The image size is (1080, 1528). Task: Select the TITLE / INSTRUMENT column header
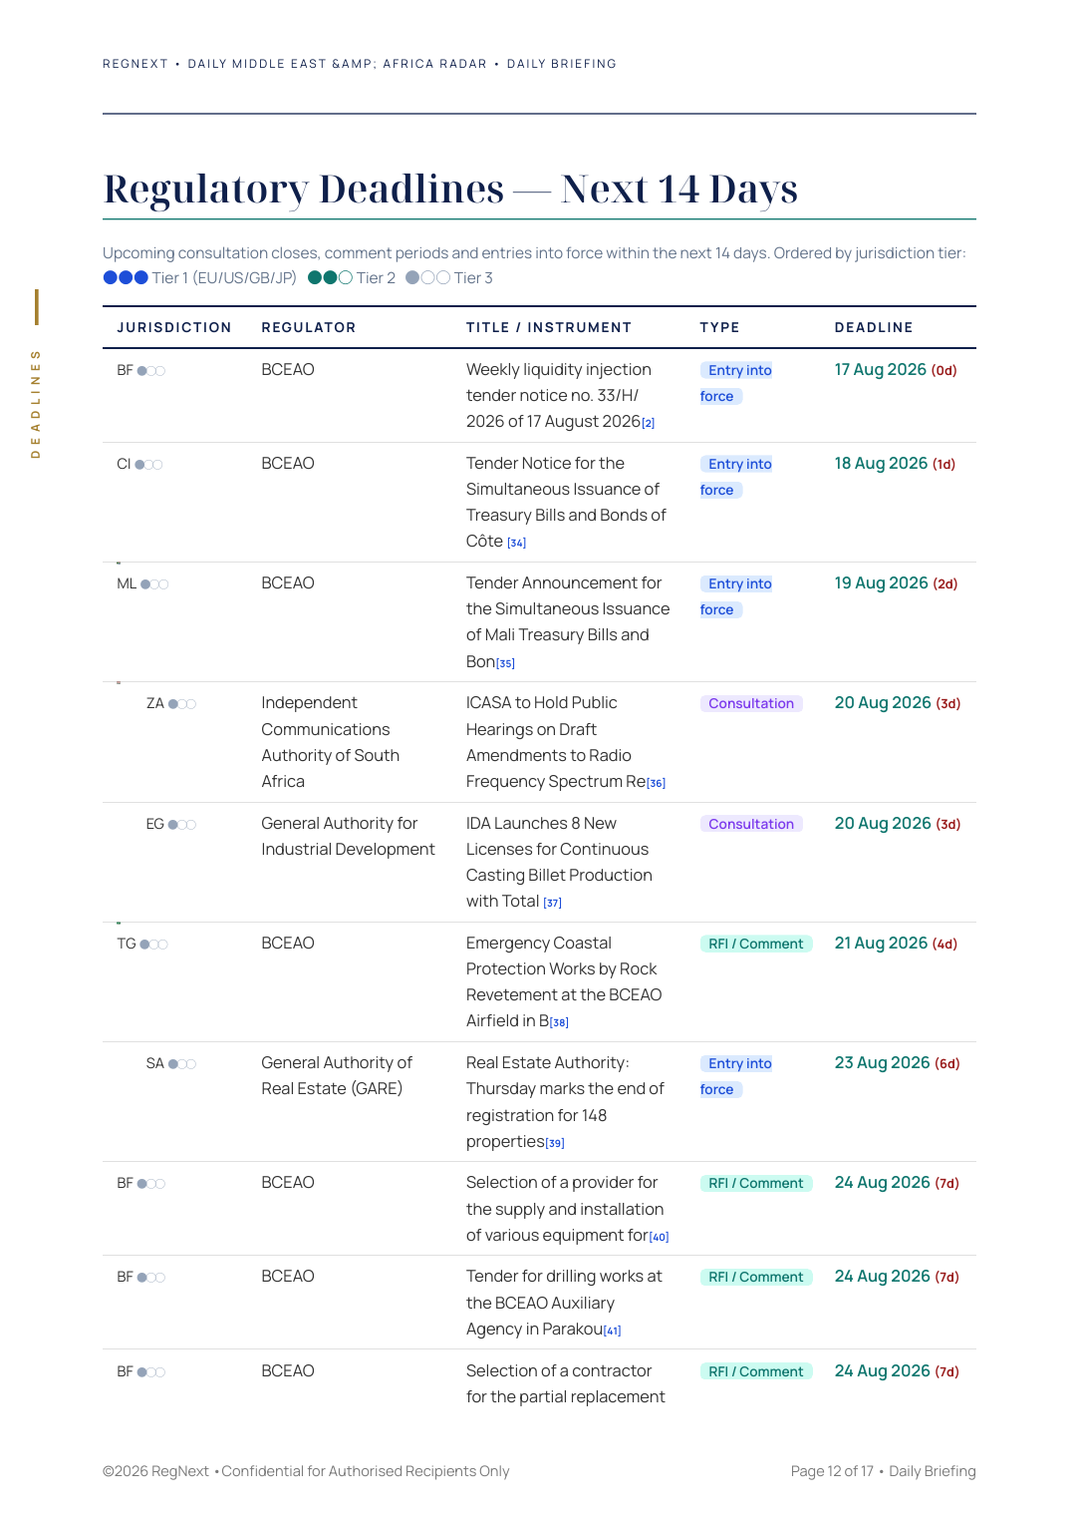(x=549, y=328)
